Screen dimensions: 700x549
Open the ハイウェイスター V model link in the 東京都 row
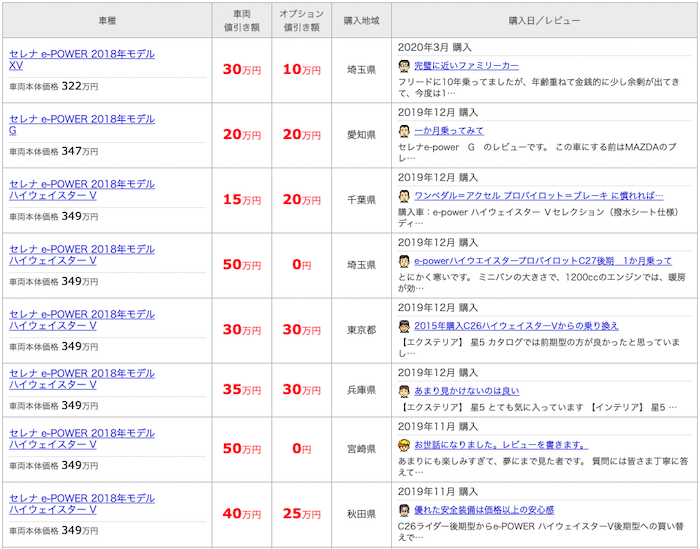click(82, 320)
